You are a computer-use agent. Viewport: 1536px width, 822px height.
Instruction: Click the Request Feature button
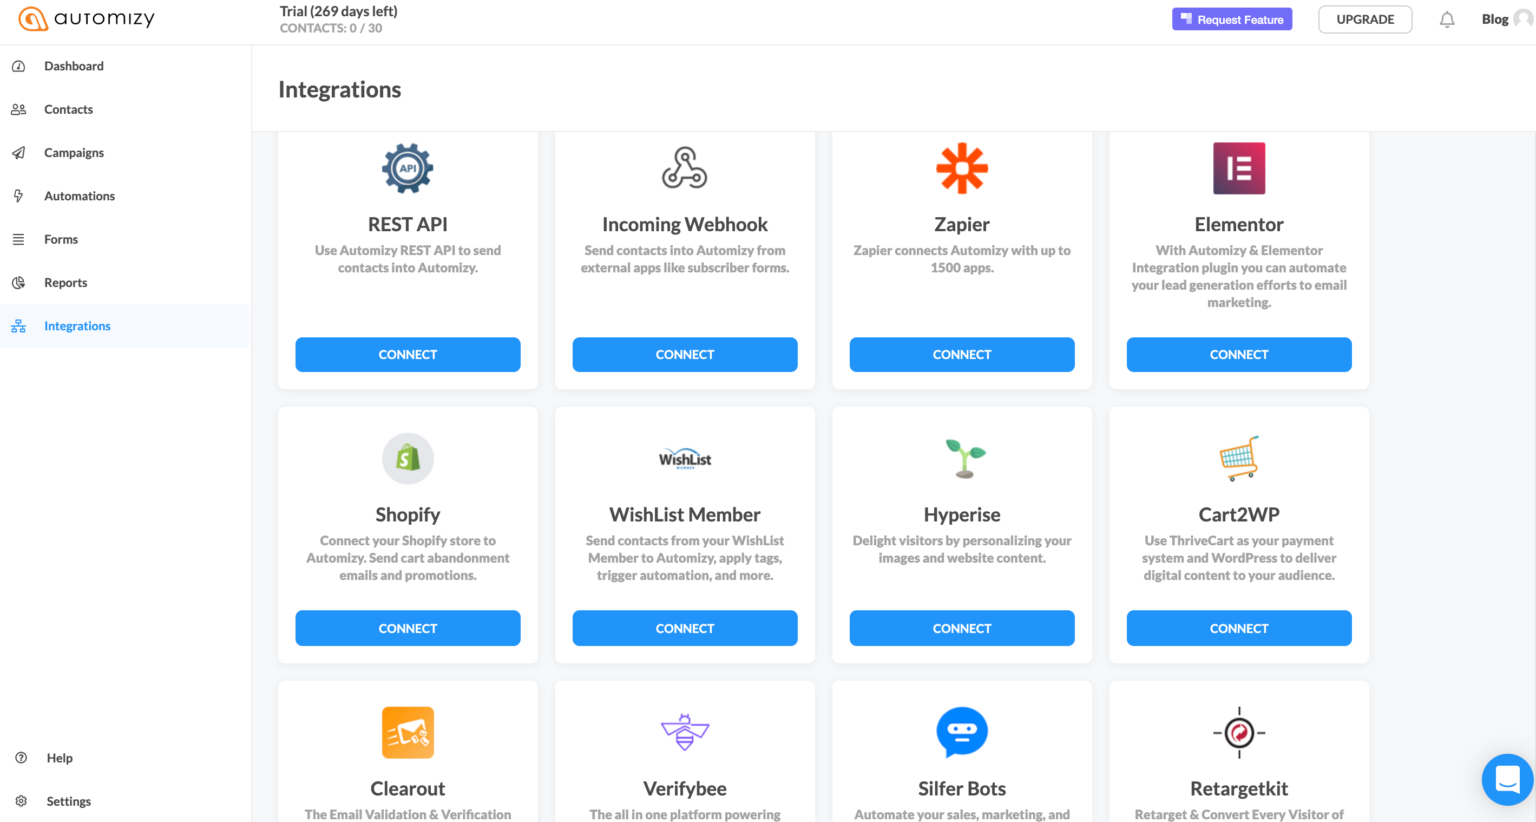click(x=1231, y=19)
